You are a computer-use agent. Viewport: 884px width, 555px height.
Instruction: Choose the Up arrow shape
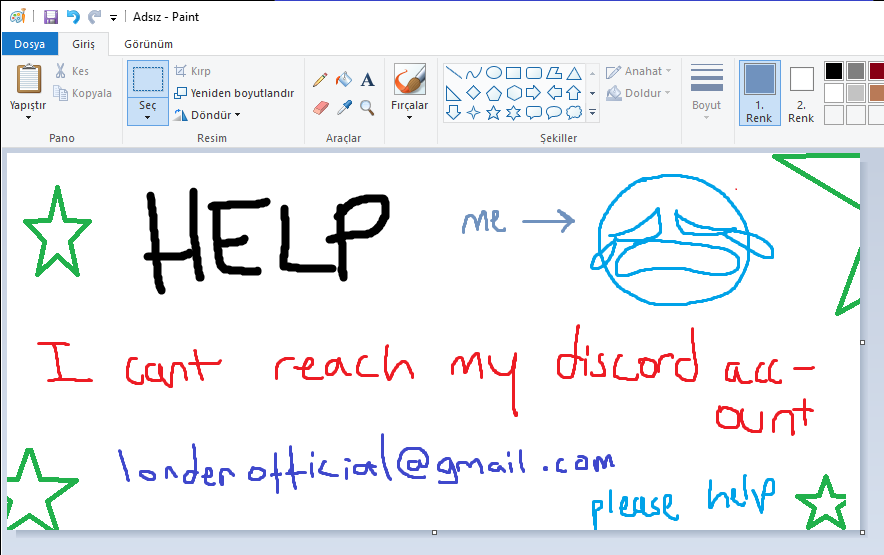pos(574,92)
